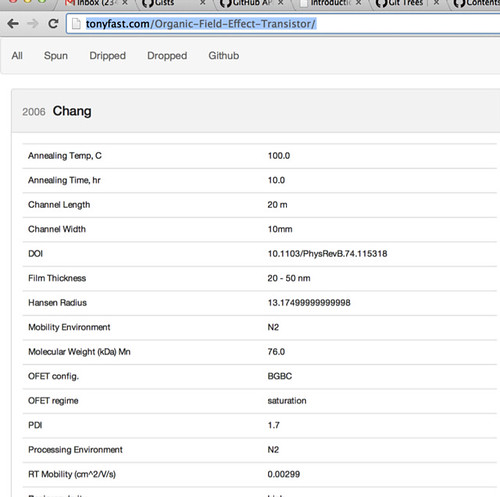The height and width of the screenshot is (497, 500).
Task: Click the browser forward arrow
Action: pyautogui.click(x=33, y=24)
